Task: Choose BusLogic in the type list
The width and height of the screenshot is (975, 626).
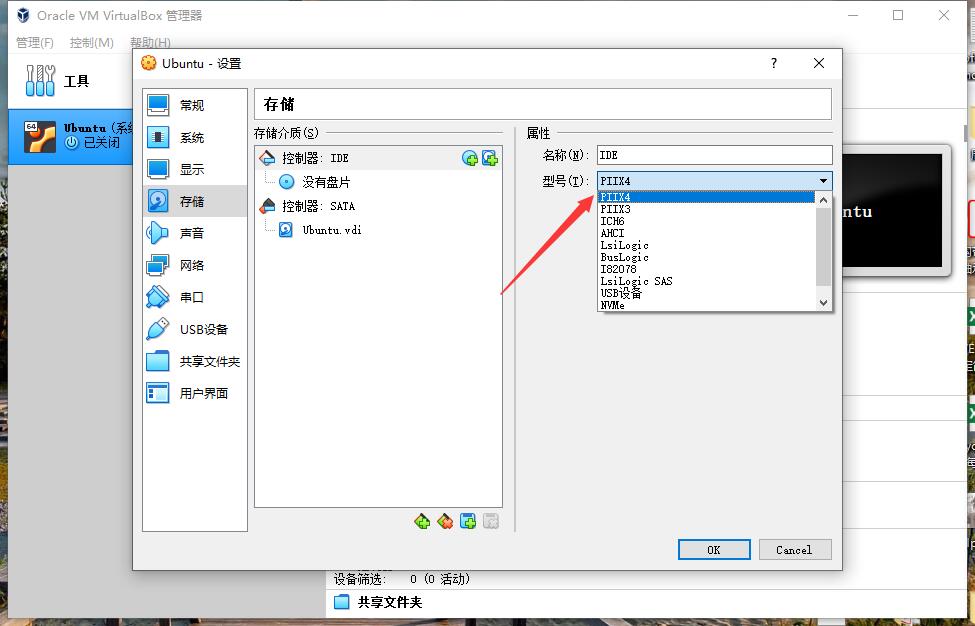Action: tap(706, 257)
